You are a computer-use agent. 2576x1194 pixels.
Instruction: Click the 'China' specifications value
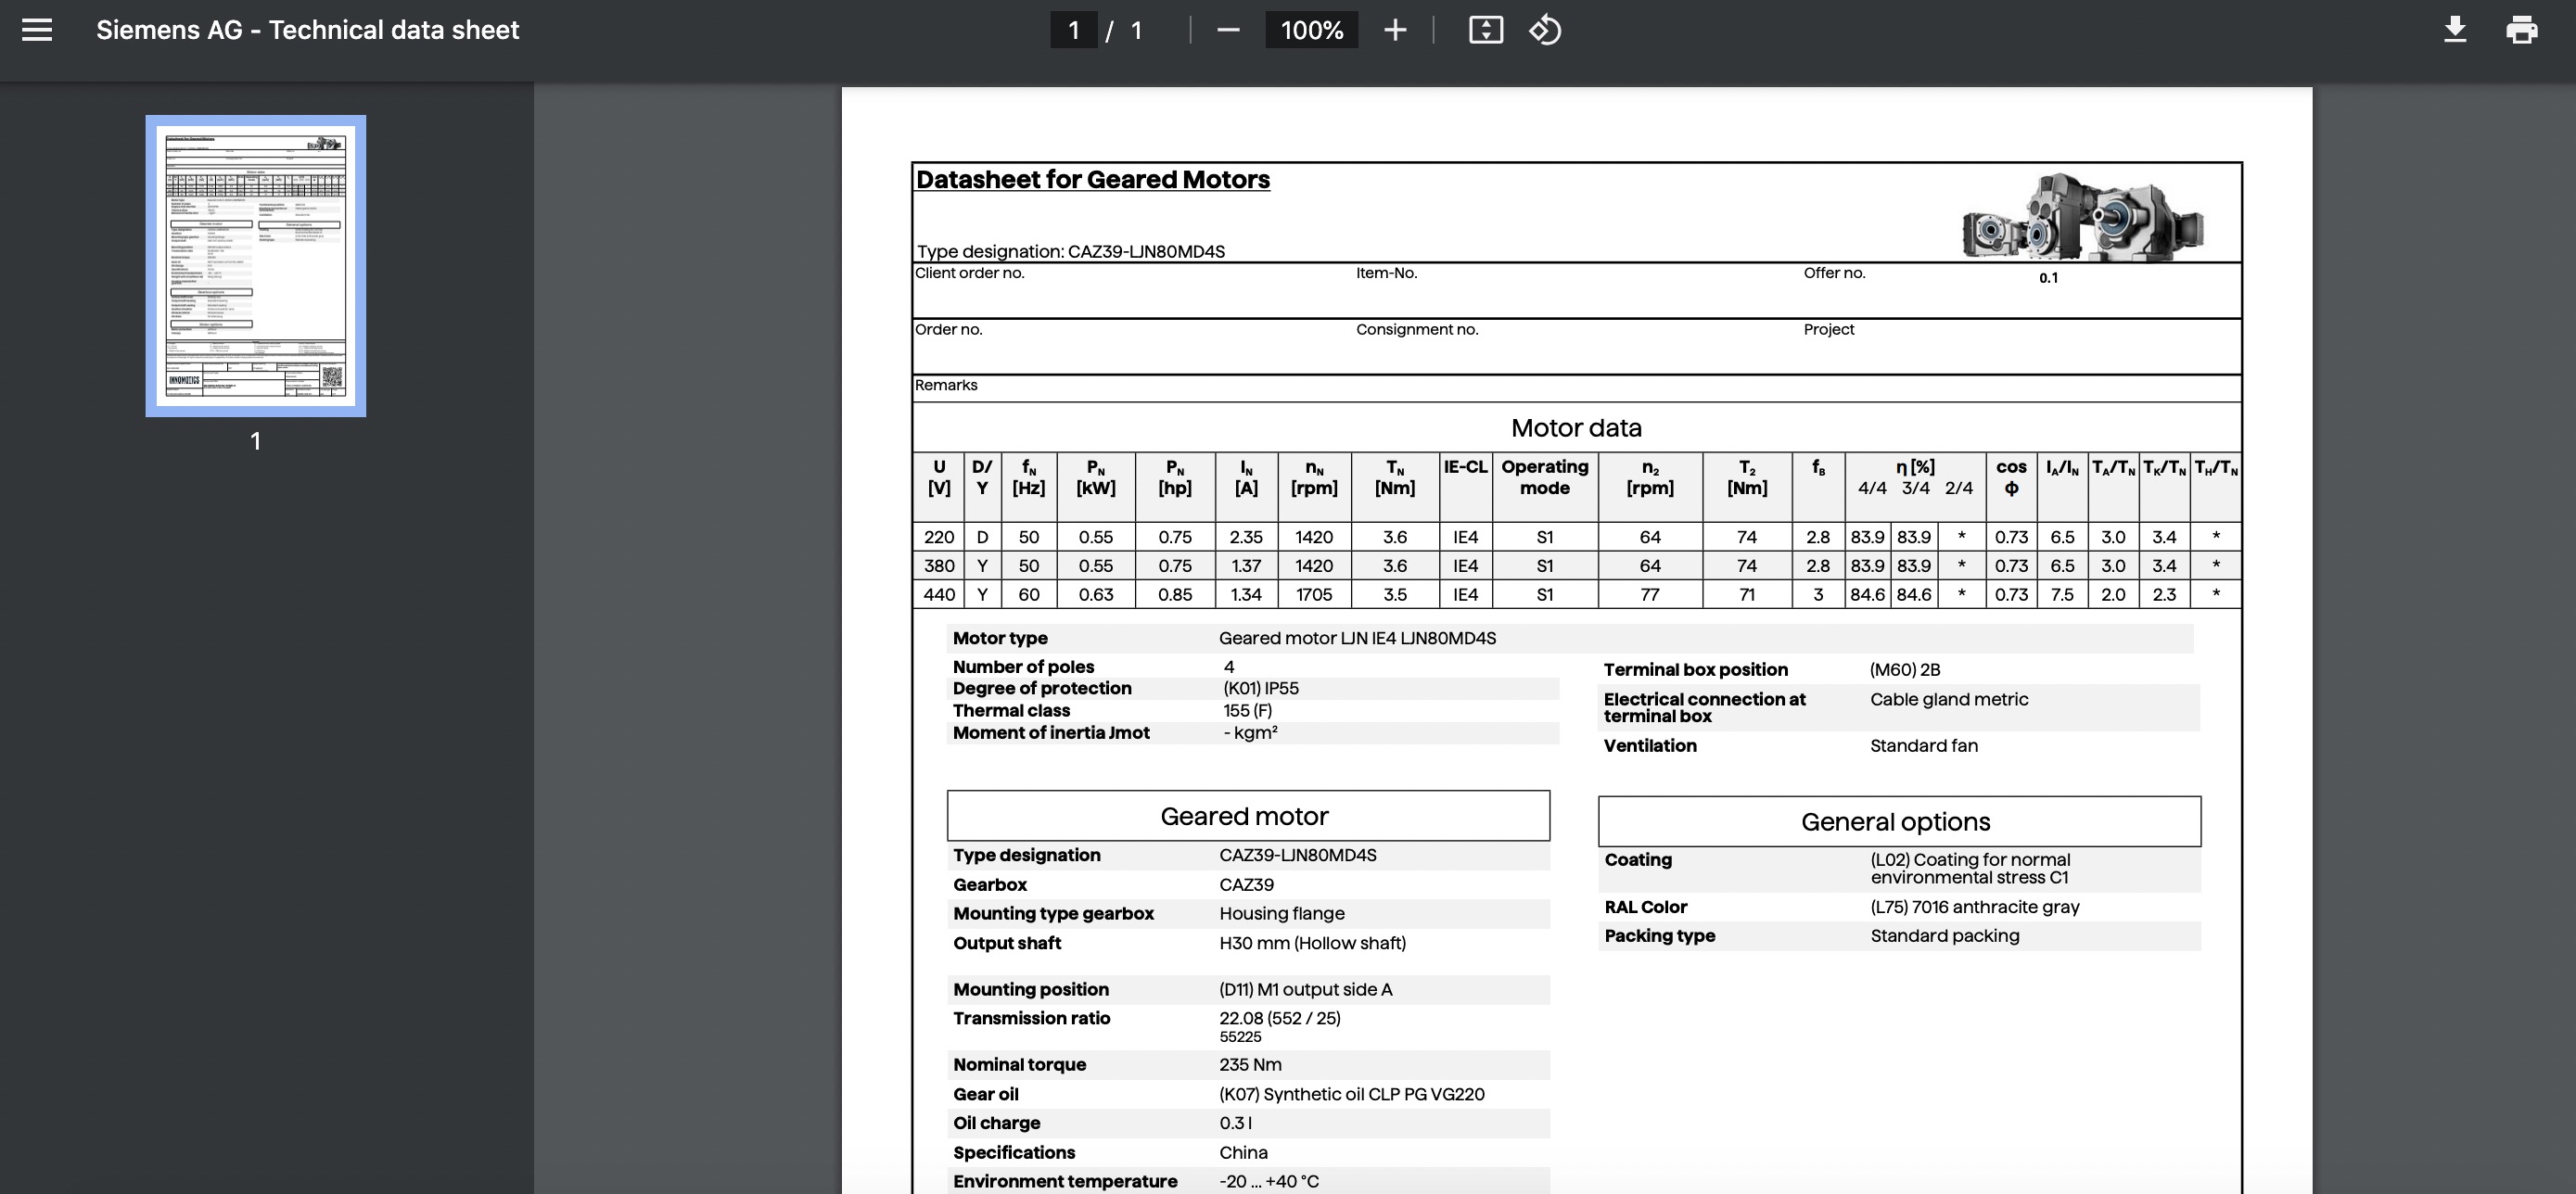click(1243, 1153)
